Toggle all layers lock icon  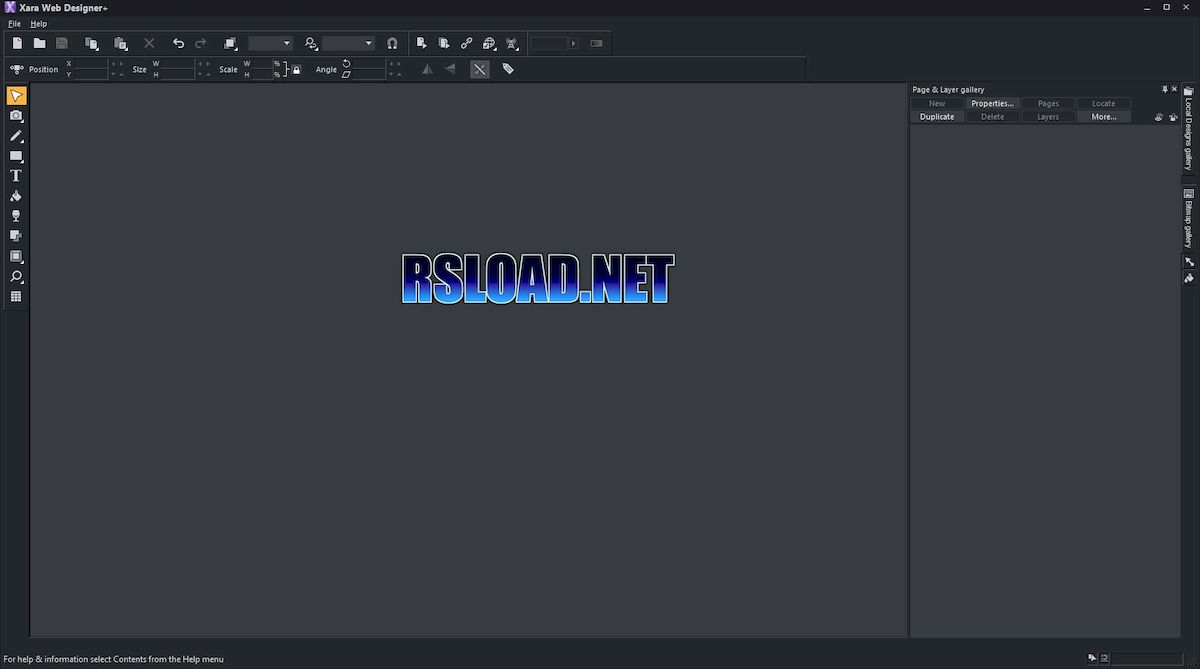(1173, 117)
